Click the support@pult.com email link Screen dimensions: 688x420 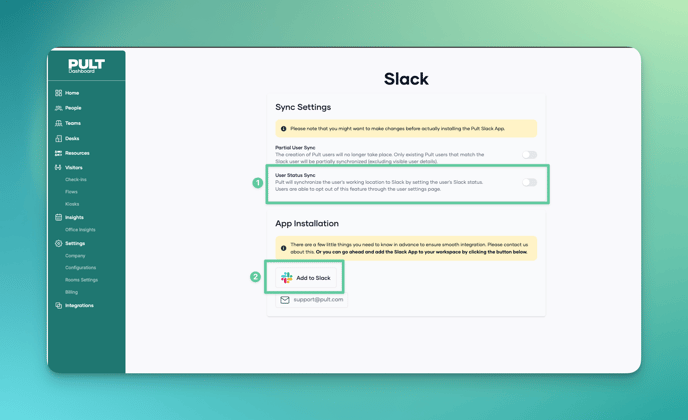[x=319, y=300]
